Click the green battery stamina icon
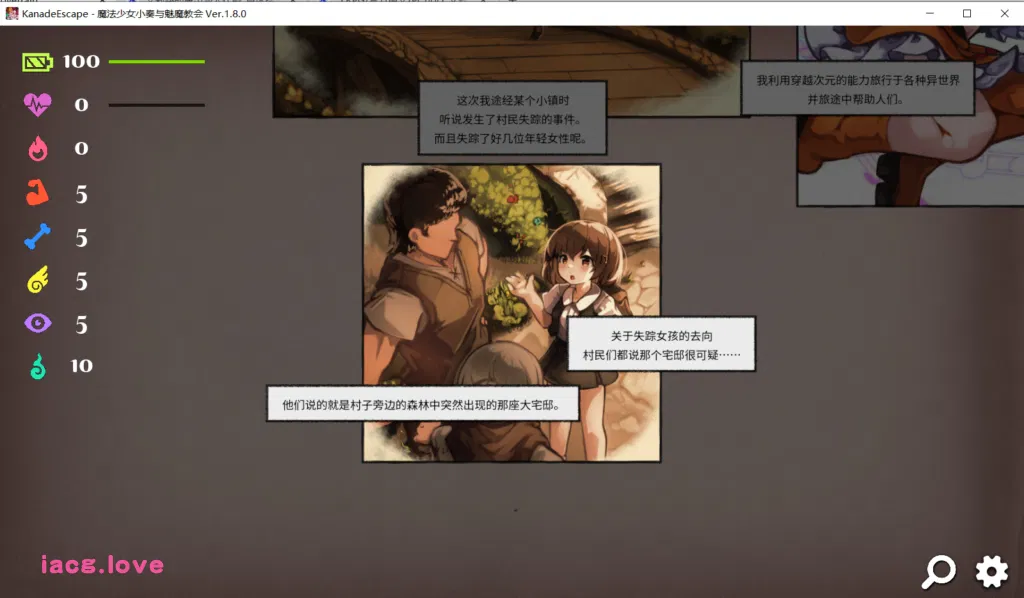The image size is (1024, 598). (37, 62)
